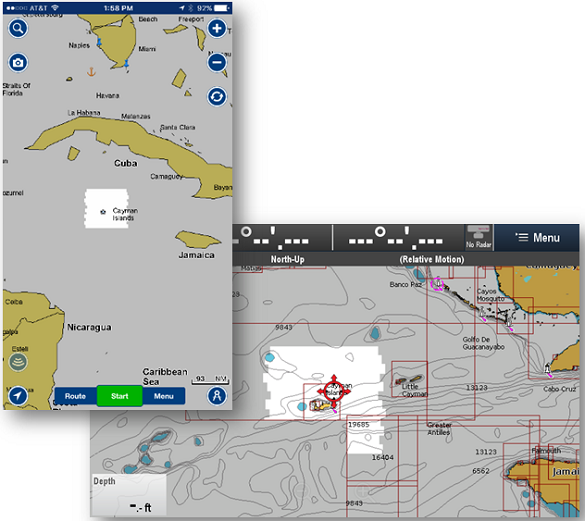Click the (Relative Motion) mode label

[432, 259]
